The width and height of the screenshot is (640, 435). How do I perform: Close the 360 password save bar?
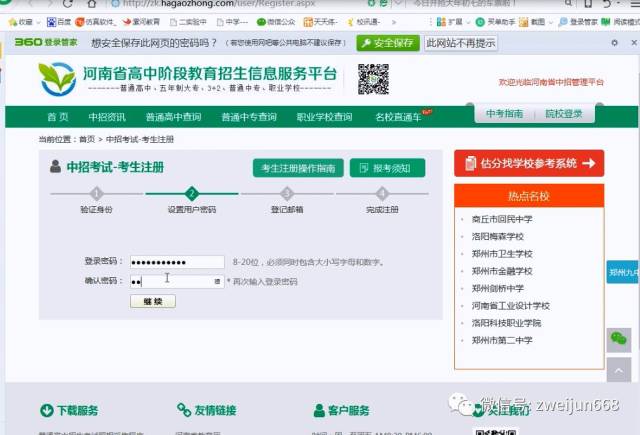pyautogui.click(x=634, y=42)
